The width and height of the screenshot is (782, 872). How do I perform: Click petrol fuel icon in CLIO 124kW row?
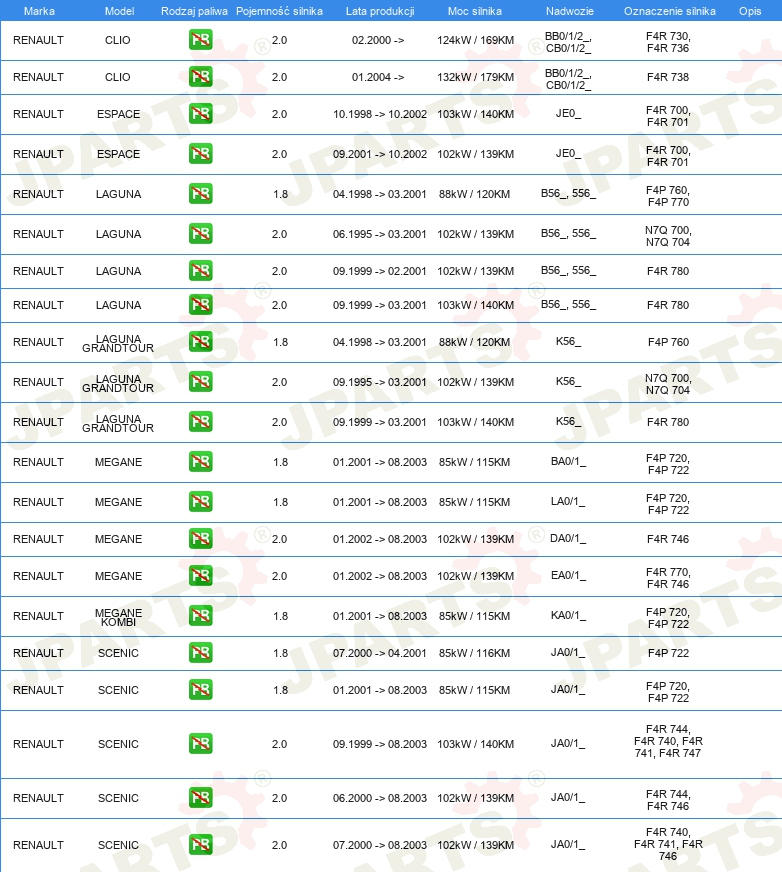point(200,40)
